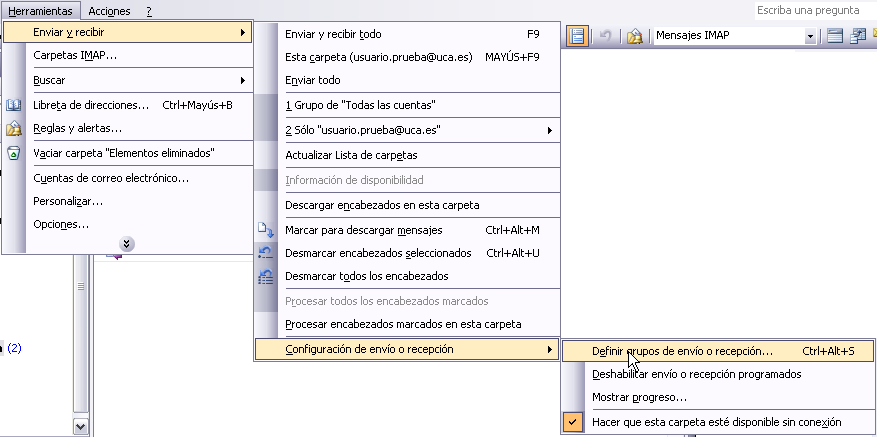The height and width of the screenshot is (437, 878).
Task: Click the scrollbar down arrow at bottom
Action: click(x=81, y=426)
